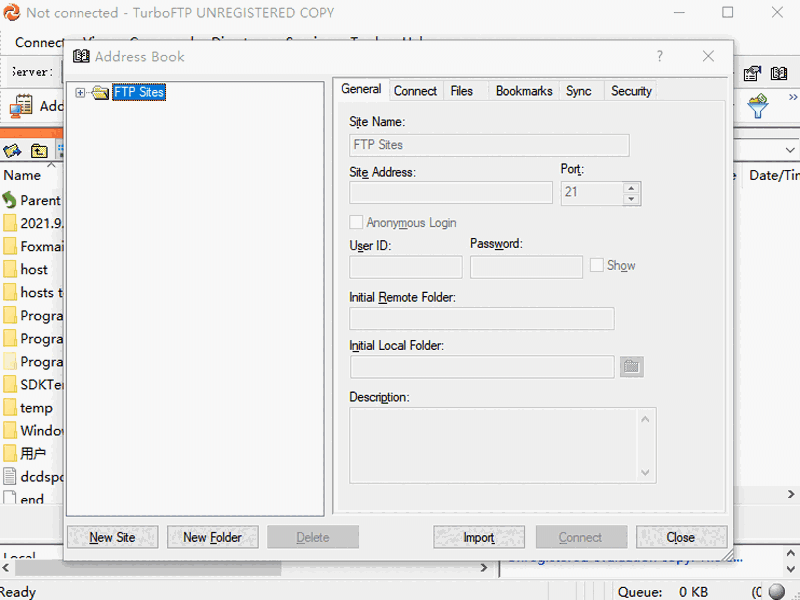Enable the Show password checkbox

[x=596, y=265]
